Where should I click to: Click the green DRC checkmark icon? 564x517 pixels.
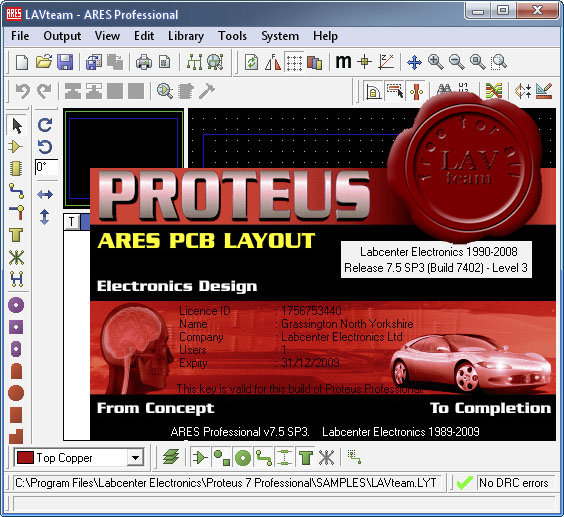click(464, 482)
